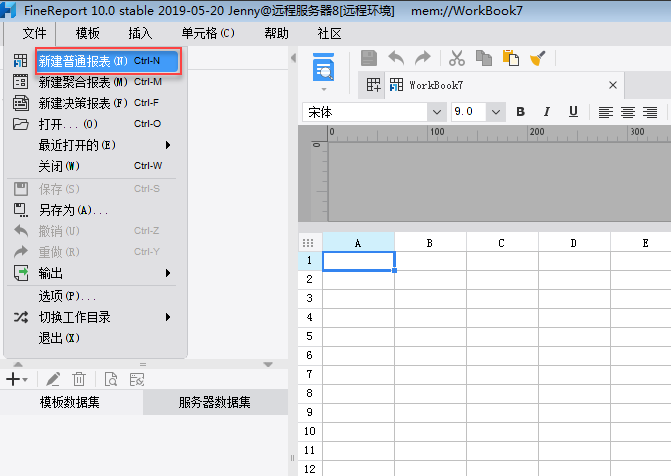The width and height of the screenshot is (671, 476).
Task: Select column D header
Action: 574,243
